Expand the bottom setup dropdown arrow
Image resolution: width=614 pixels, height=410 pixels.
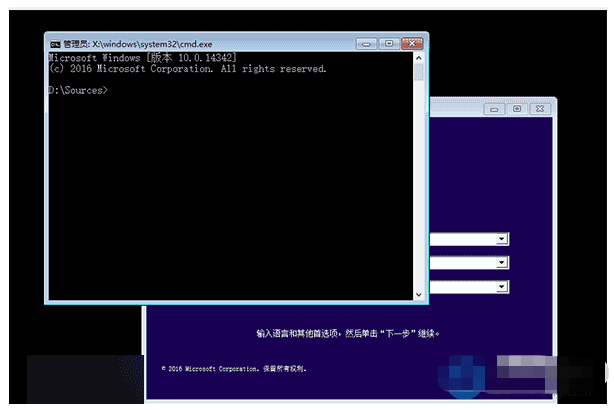coord(503,287)
